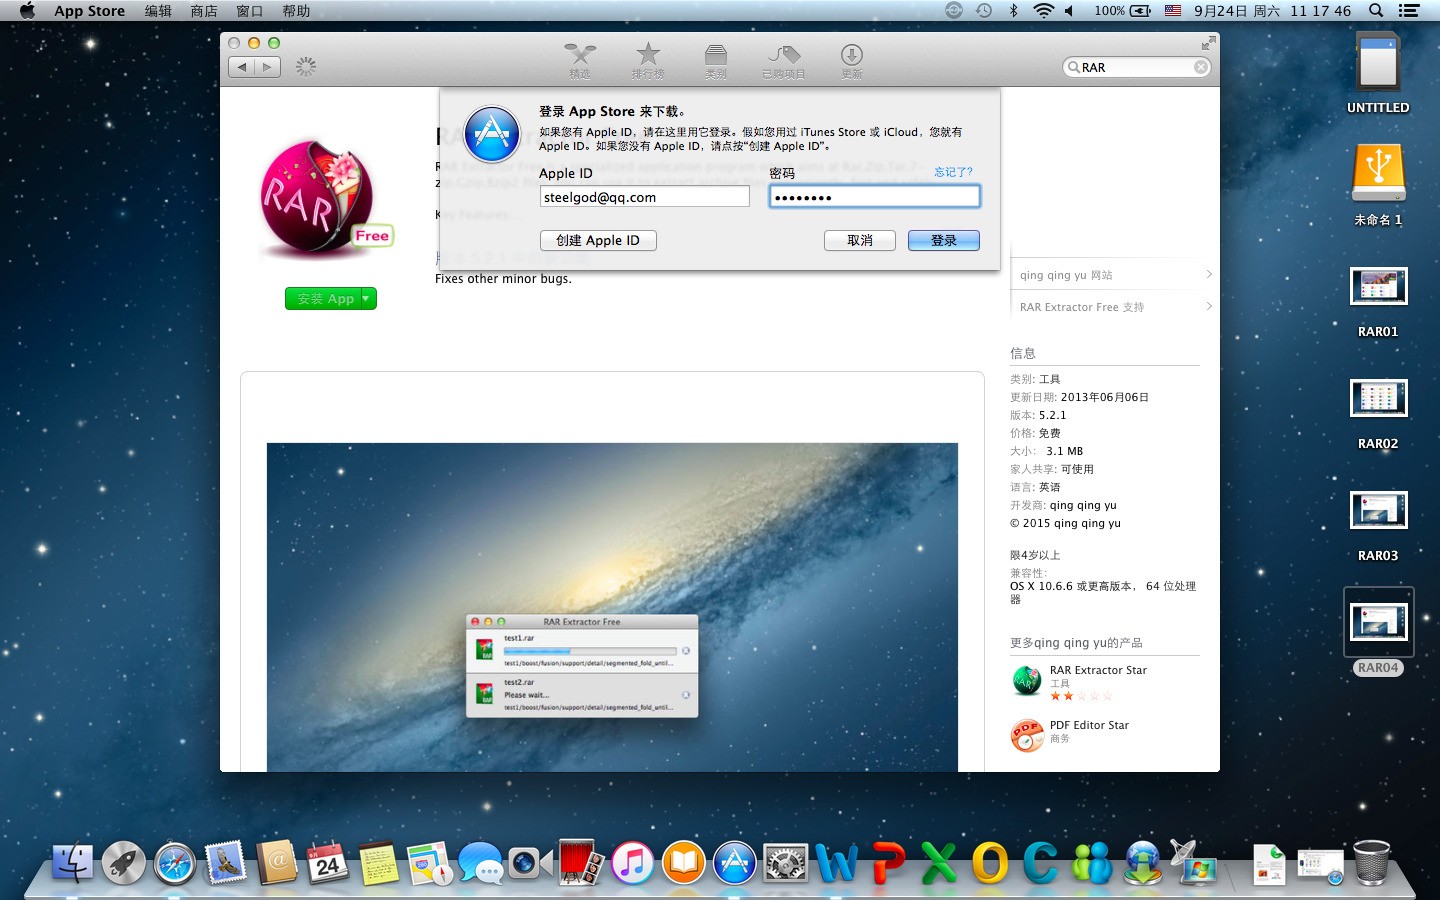Expand the 安装 App dropdown arrow
Image resolution: width=1440 pixels, height=900 pixels.
(x=367, y=298)
